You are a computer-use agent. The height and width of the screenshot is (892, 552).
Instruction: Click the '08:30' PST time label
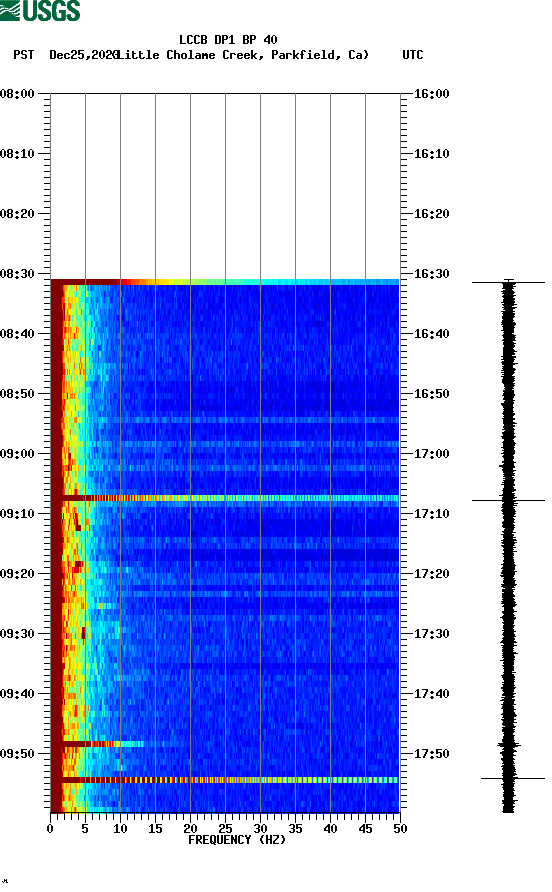point(18,274)
